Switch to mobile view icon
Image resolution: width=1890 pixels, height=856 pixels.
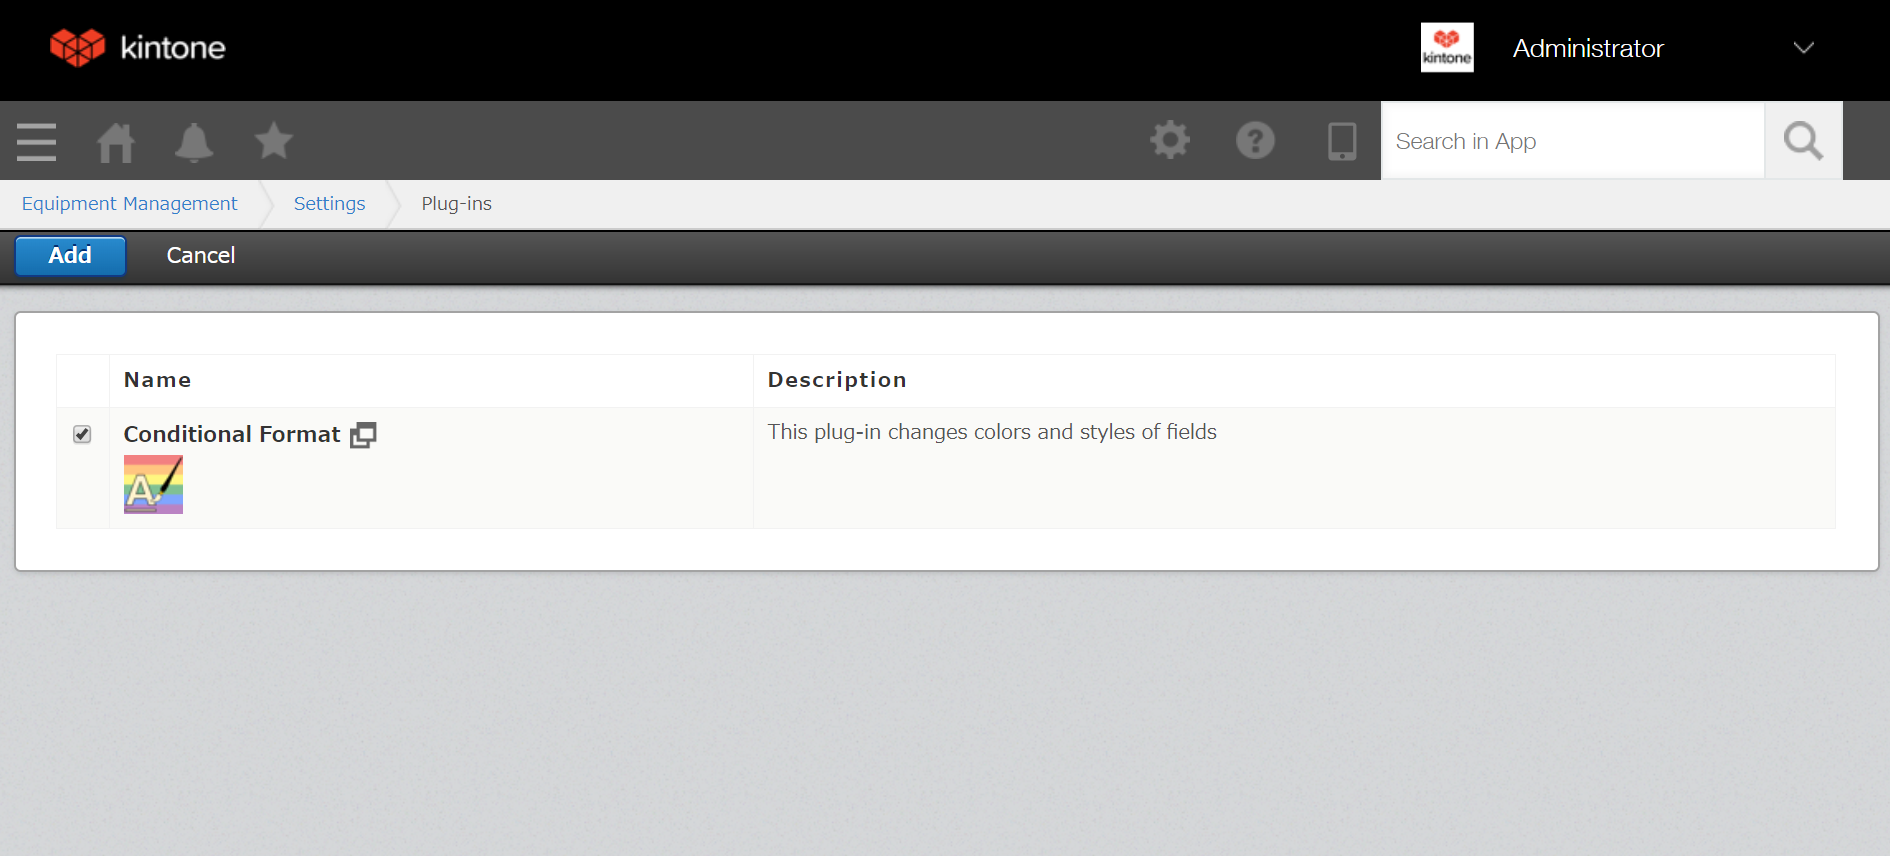point(1341,141)
